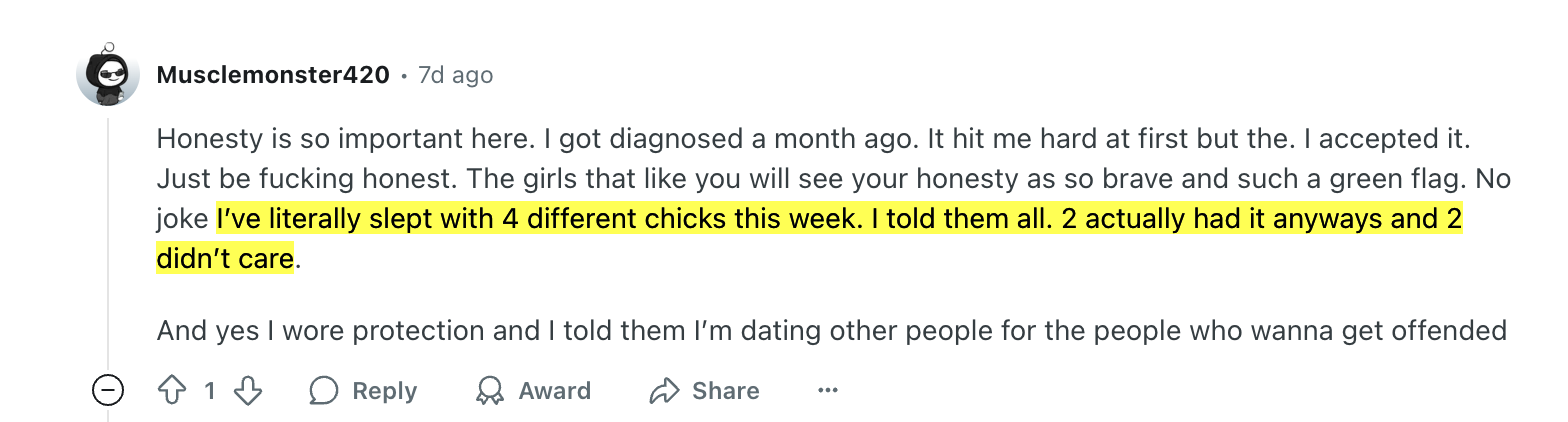
Task: Click the sunglasses on the Snoo avatar
Action: [x=109, y=74]
